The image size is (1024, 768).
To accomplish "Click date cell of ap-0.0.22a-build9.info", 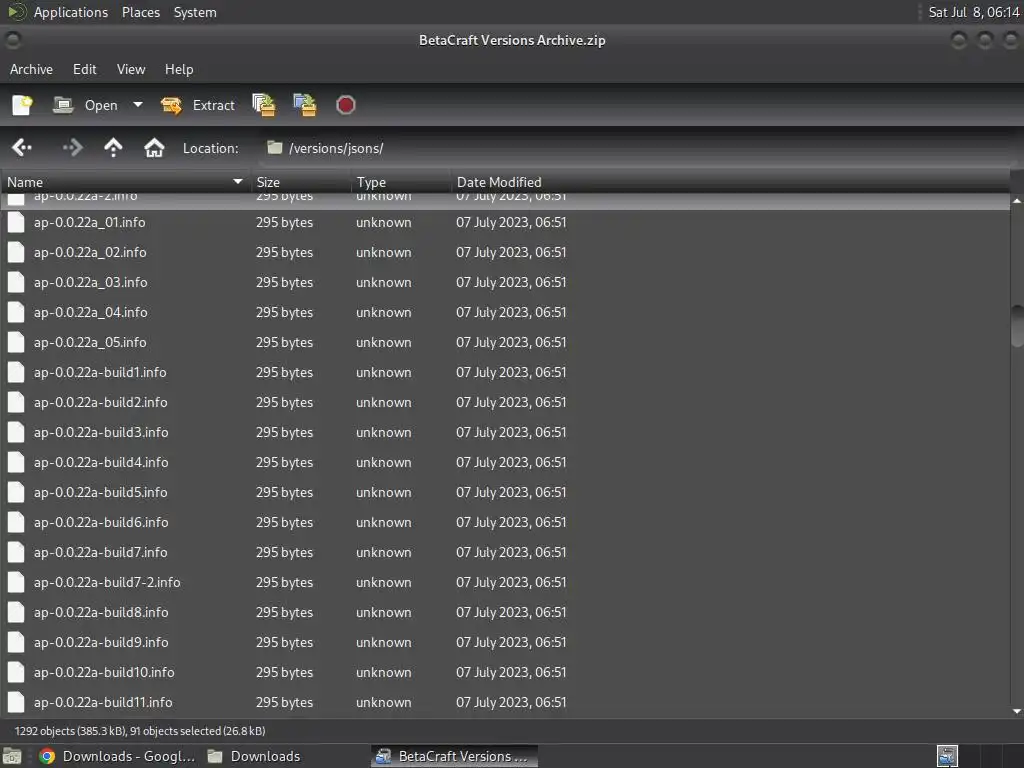I will tap(511, 643).
